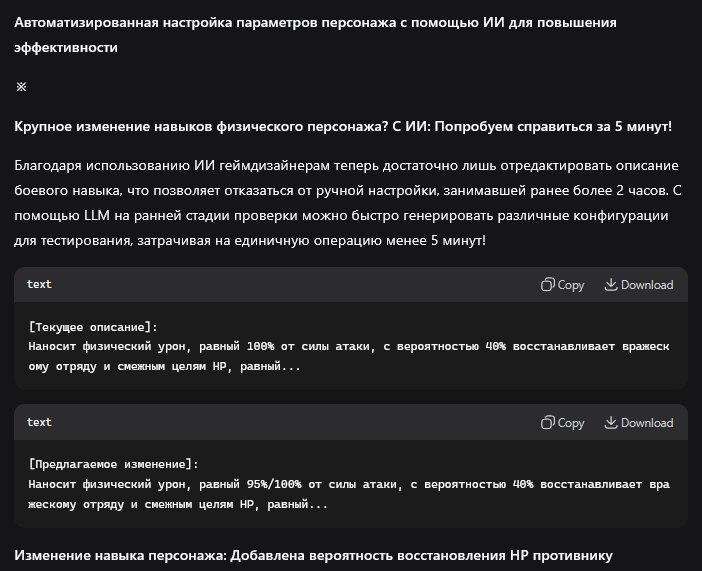Image resolution: width=702 pixels, height=571 pixels.
Task: Click the title starting with Автоматизированная настройка
Action: pyautogui.click(x=315, y=35)
